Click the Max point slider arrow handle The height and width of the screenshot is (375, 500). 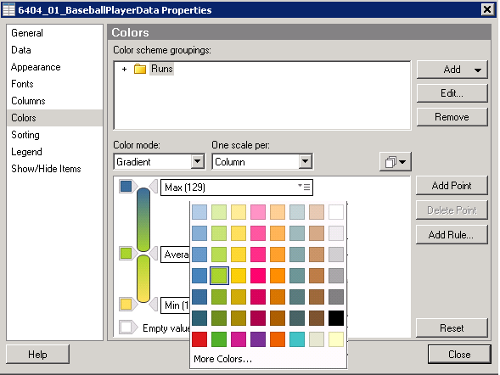154,186
